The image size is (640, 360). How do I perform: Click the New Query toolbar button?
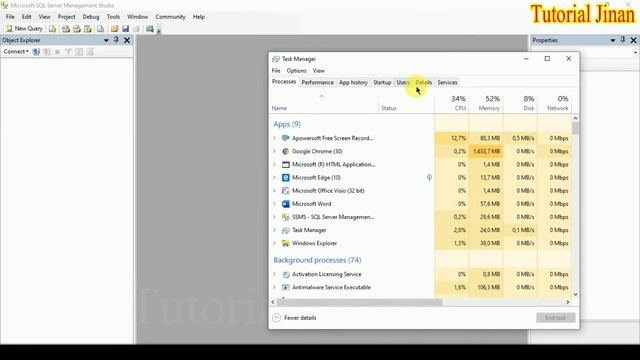pos(24,29)
